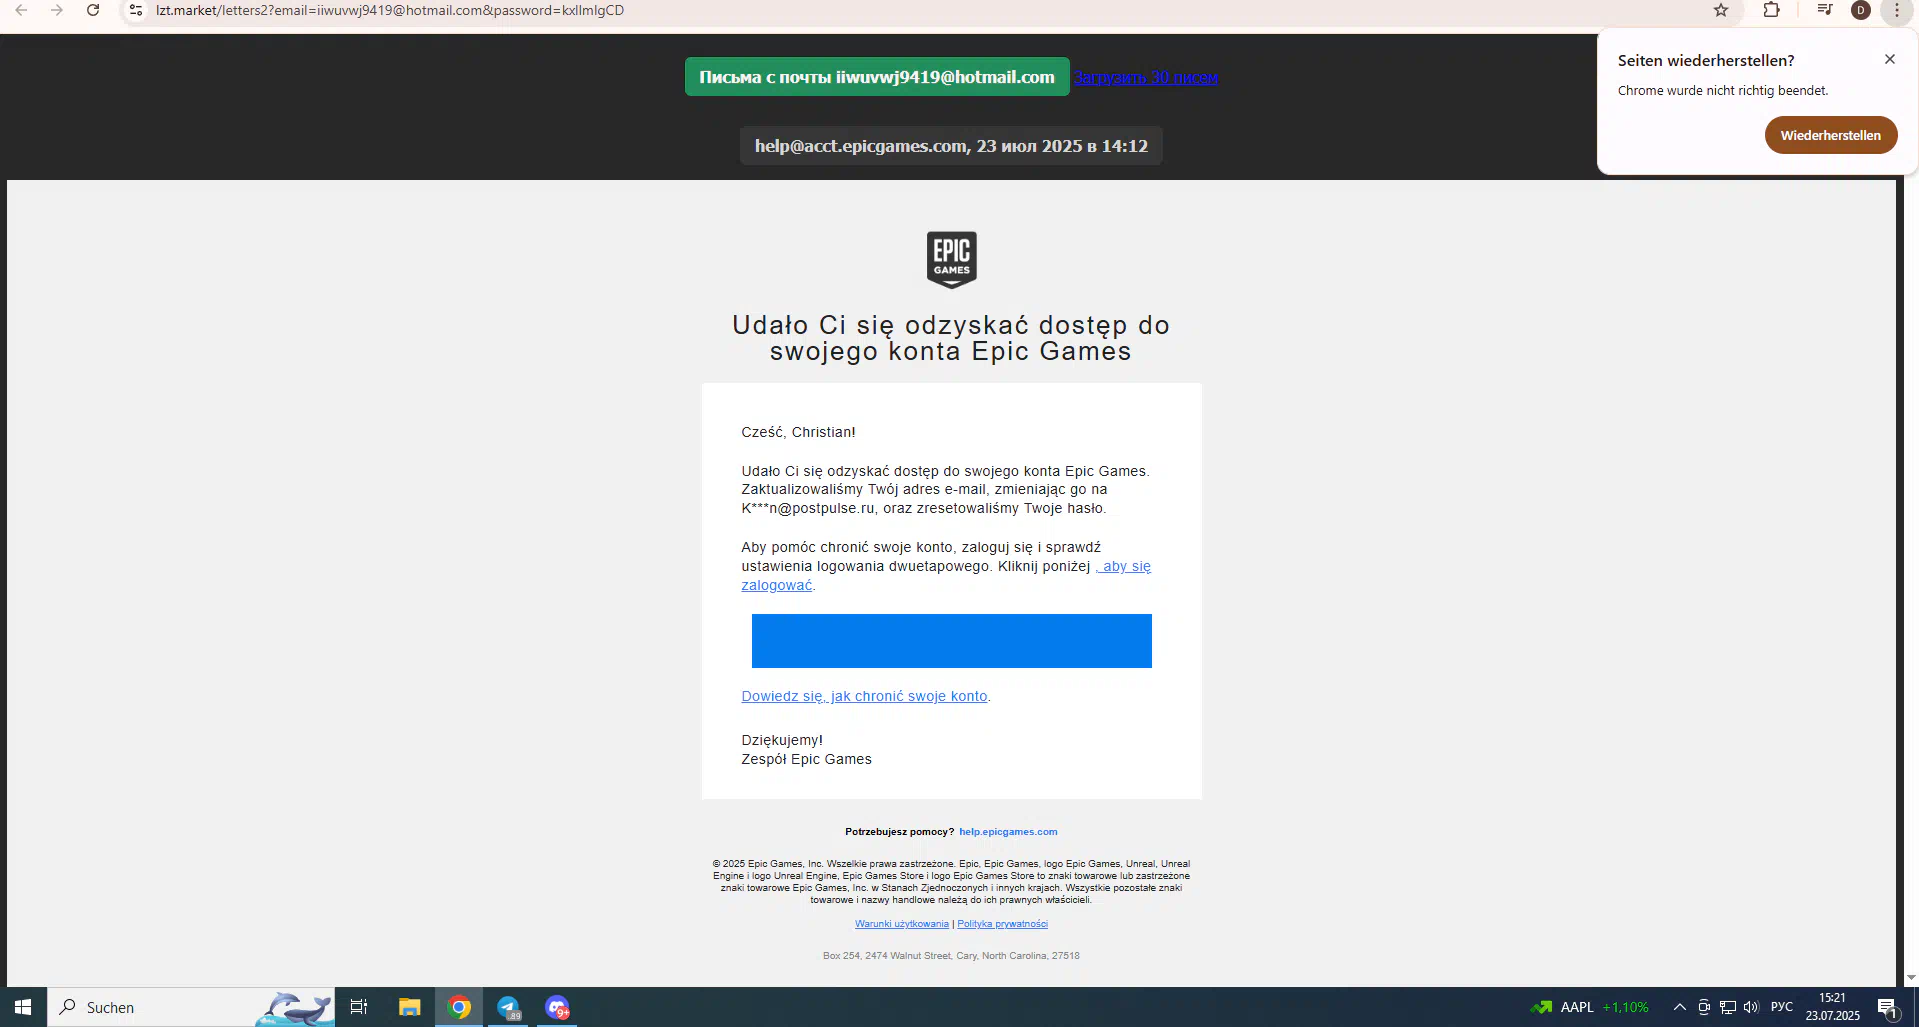Open Telegram from the taskbar
Viewport: 1919px width, 1027px height.
509,1007
